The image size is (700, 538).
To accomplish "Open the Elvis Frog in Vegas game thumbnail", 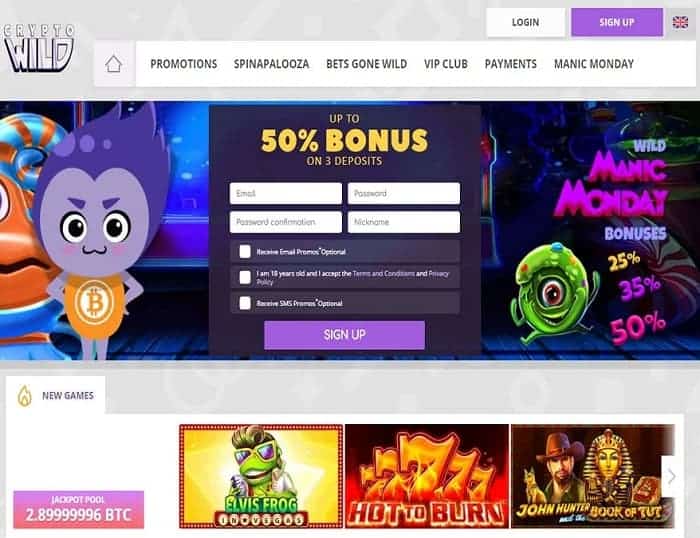I will [x=261, y=476].
